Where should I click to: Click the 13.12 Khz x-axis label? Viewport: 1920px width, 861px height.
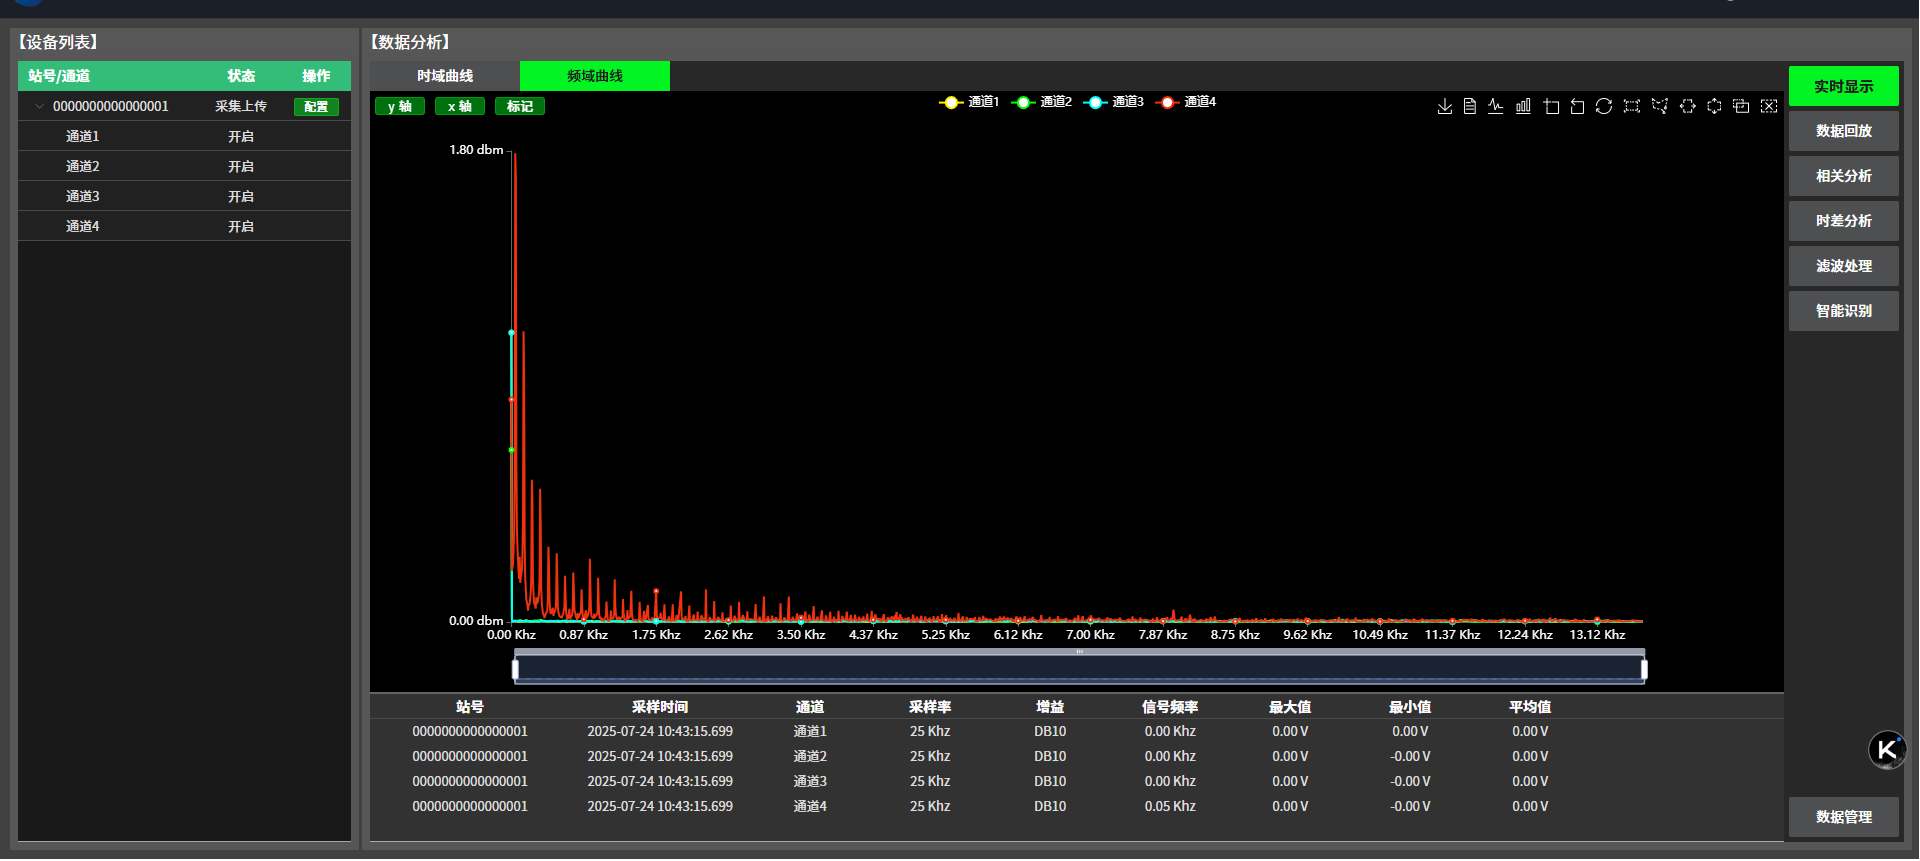[1597, 635]
